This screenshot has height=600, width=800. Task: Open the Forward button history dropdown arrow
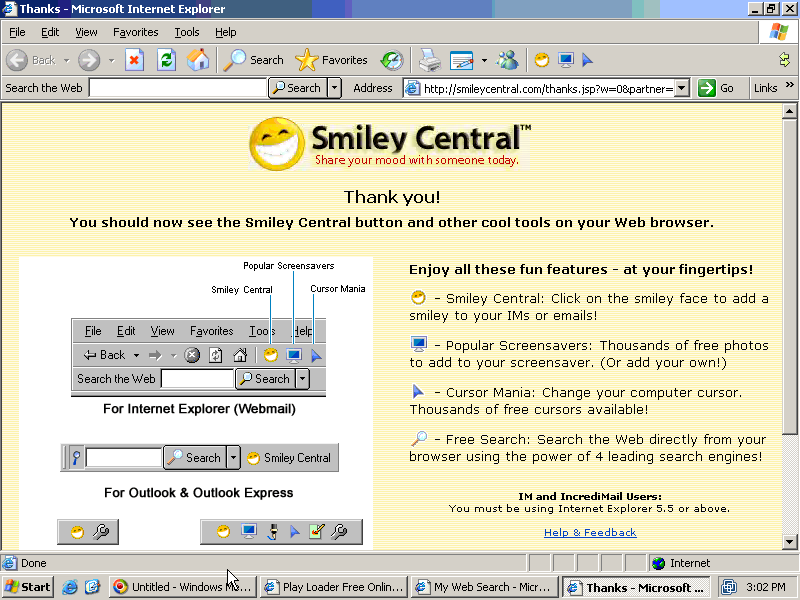coord(111,60)
